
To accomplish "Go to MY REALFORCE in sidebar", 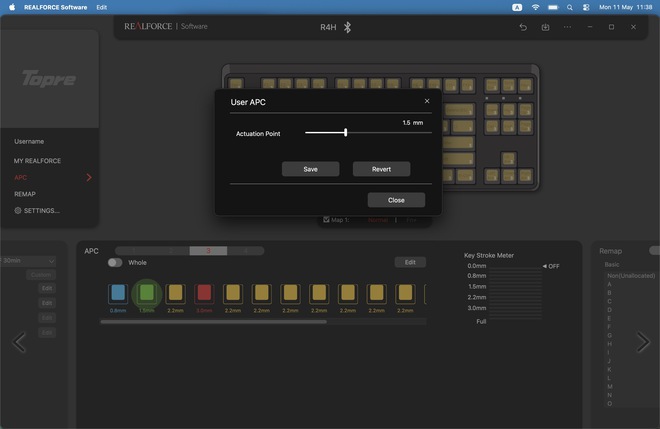I will pos(37,161).
